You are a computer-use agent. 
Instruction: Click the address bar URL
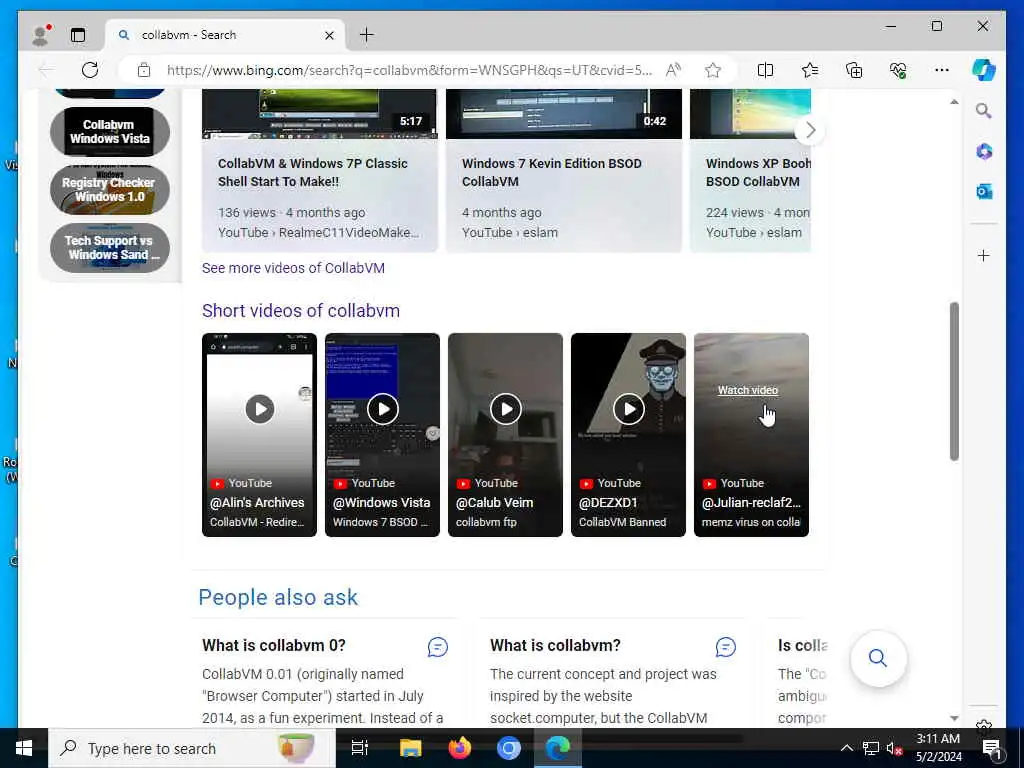(x=409, y=70)
